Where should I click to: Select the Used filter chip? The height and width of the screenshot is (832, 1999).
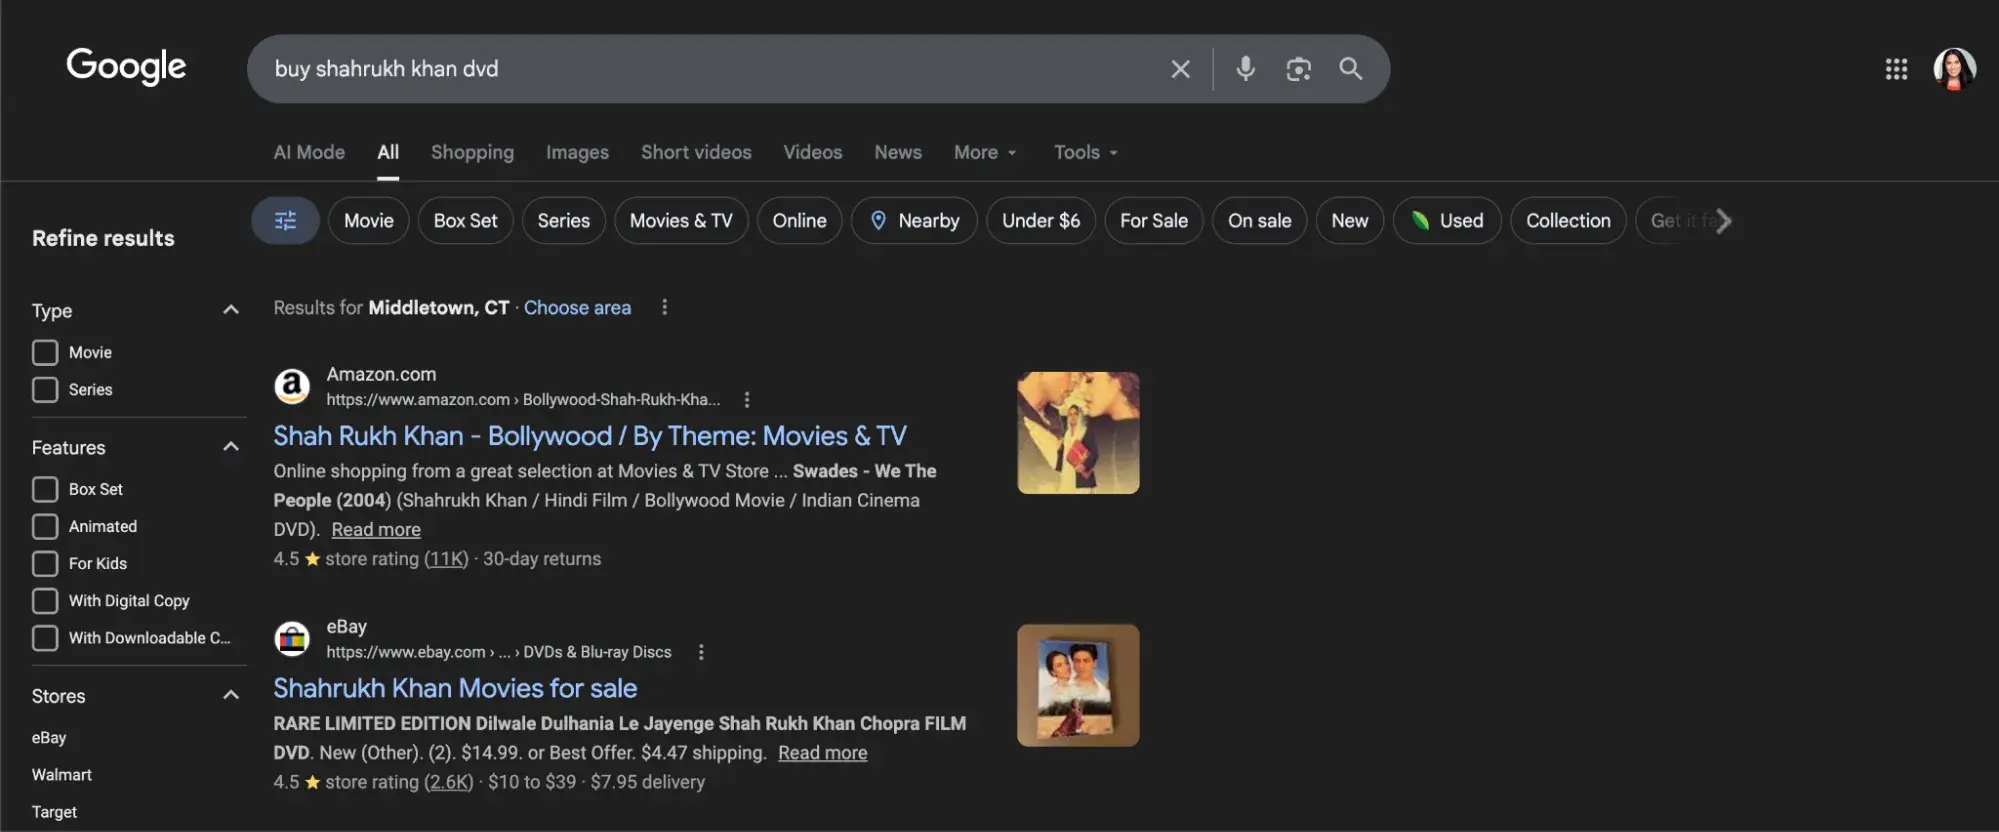[1447, 221]
